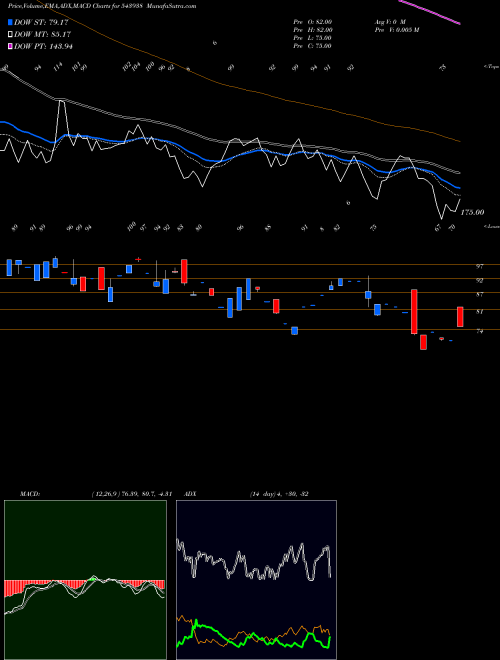Click the 92 price level label
The image size is (500, 660).
point(479,280)
